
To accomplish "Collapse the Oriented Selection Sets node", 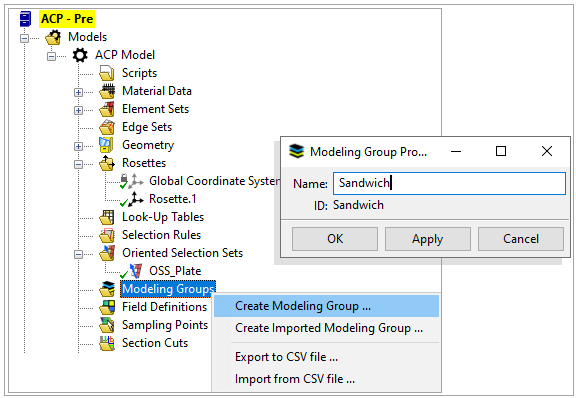I will tap(78, 254).
